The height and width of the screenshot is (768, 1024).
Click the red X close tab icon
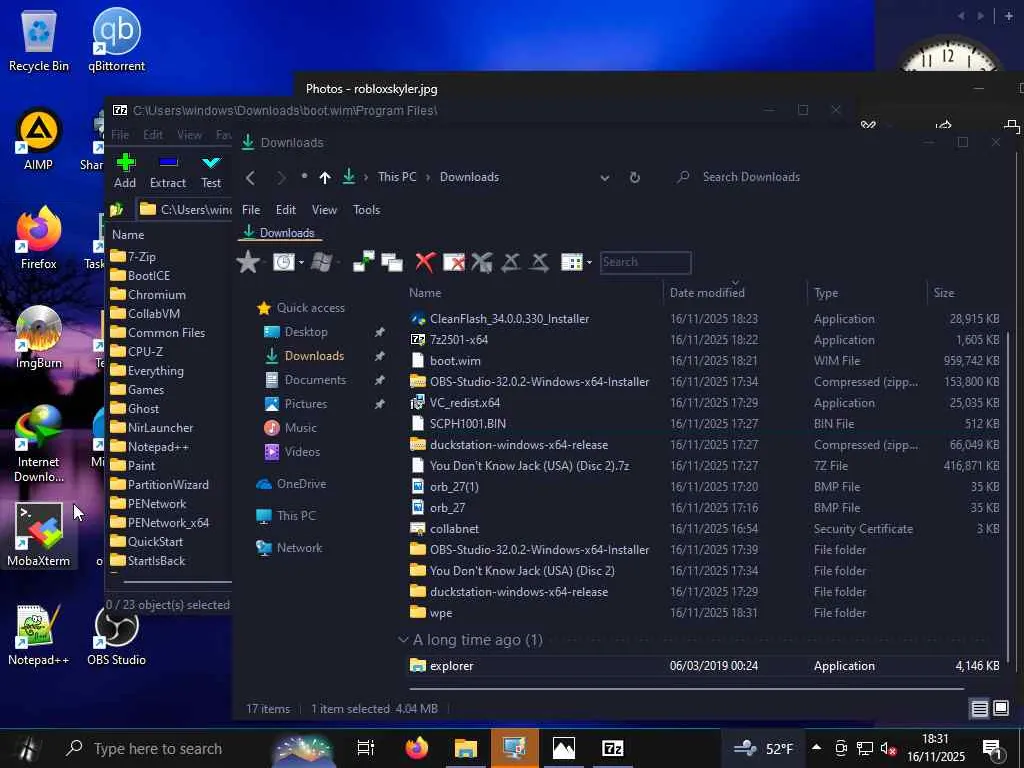tap(424, 262)
